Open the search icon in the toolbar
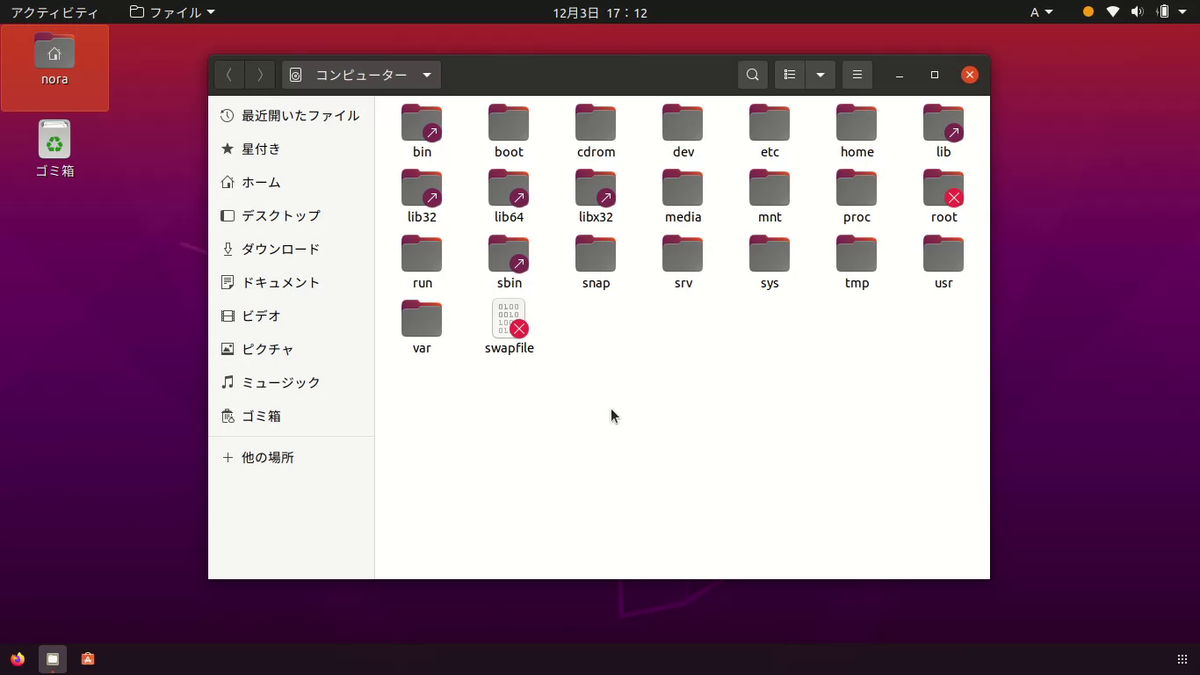The image size is (1200, 675). click(752, 74)
